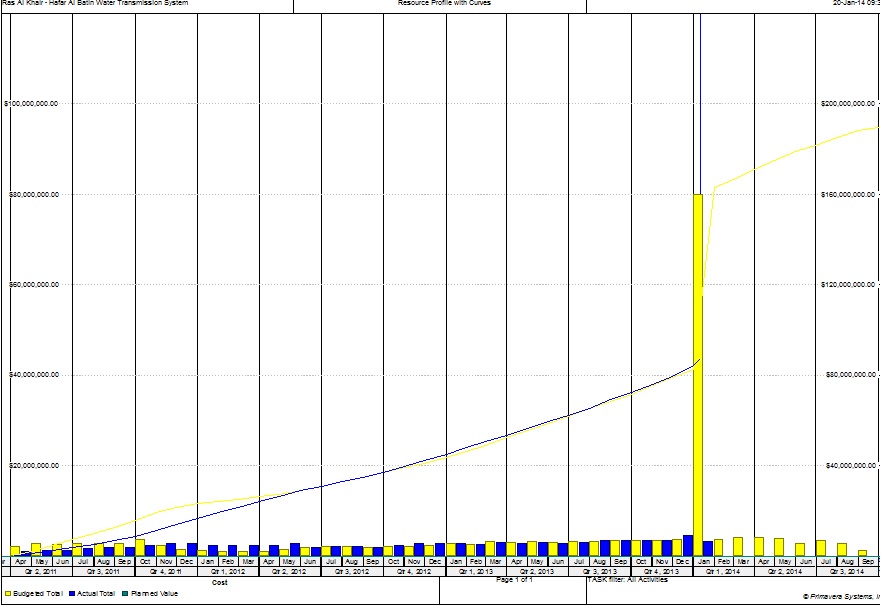
Task: Click the 'Qtr 4, 2012' timescale cell
Action: [x=415, y=571]
